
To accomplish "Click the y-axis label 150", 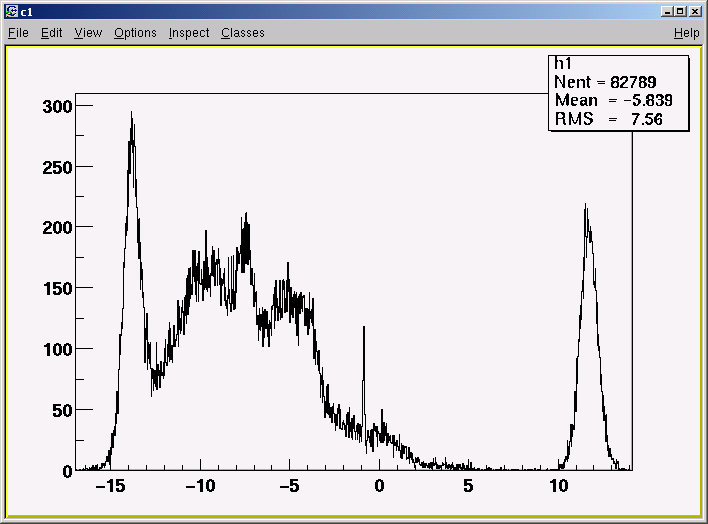I will click(x=57, y=289).
